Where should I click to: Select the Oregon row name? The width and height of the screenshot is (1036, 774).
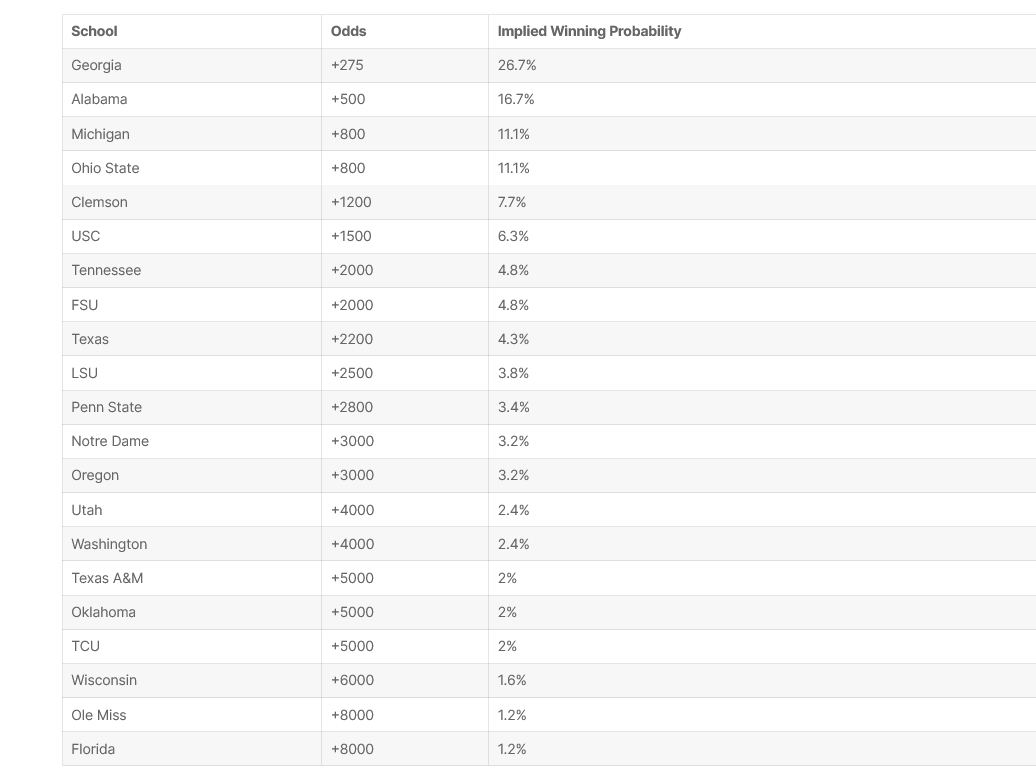point(95,475)
